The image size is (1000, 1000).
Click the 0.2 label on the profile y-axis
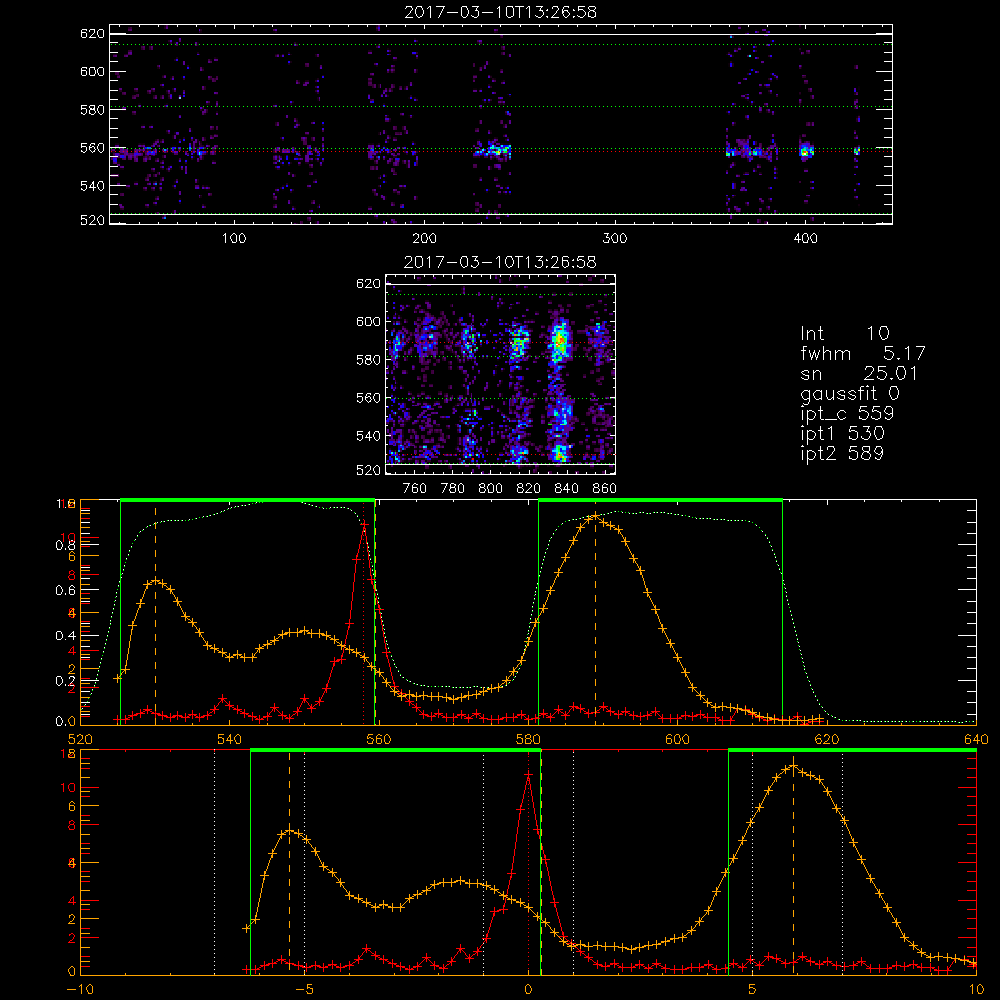[65, 681]
